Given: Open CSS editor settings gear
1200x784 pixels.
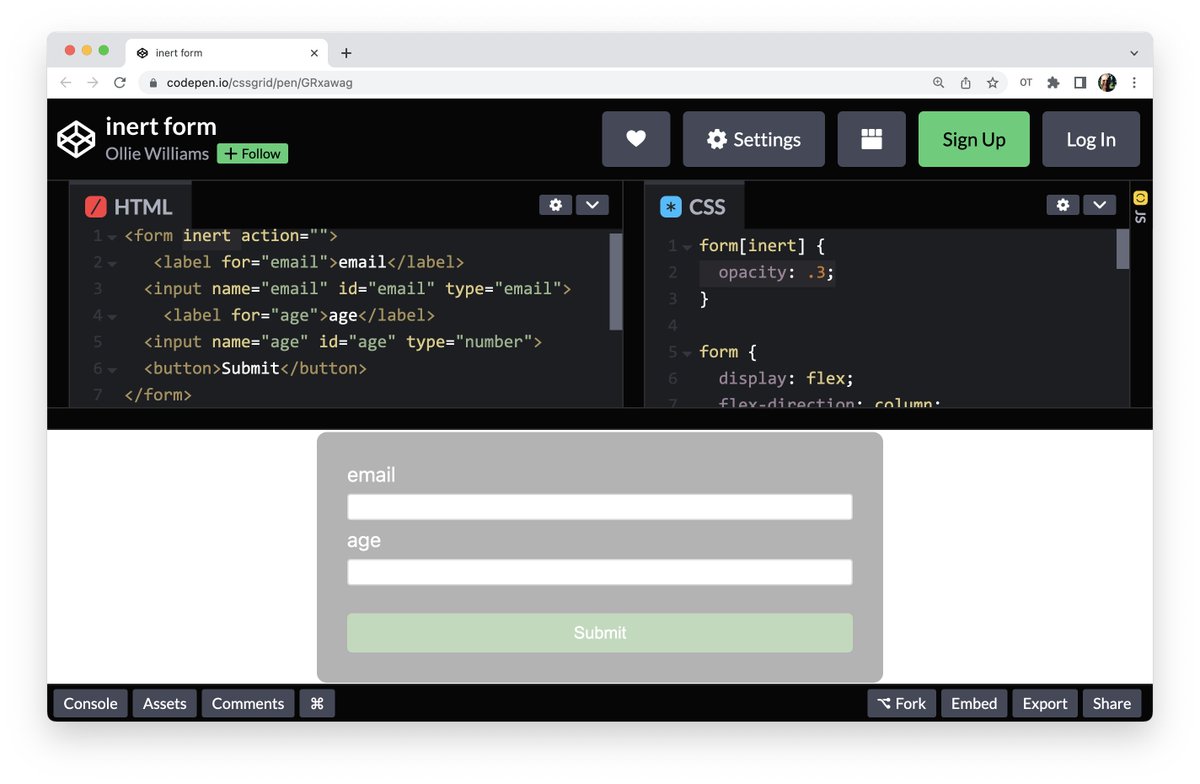Looking at the screenshot, I should (x=1063, y=205).
